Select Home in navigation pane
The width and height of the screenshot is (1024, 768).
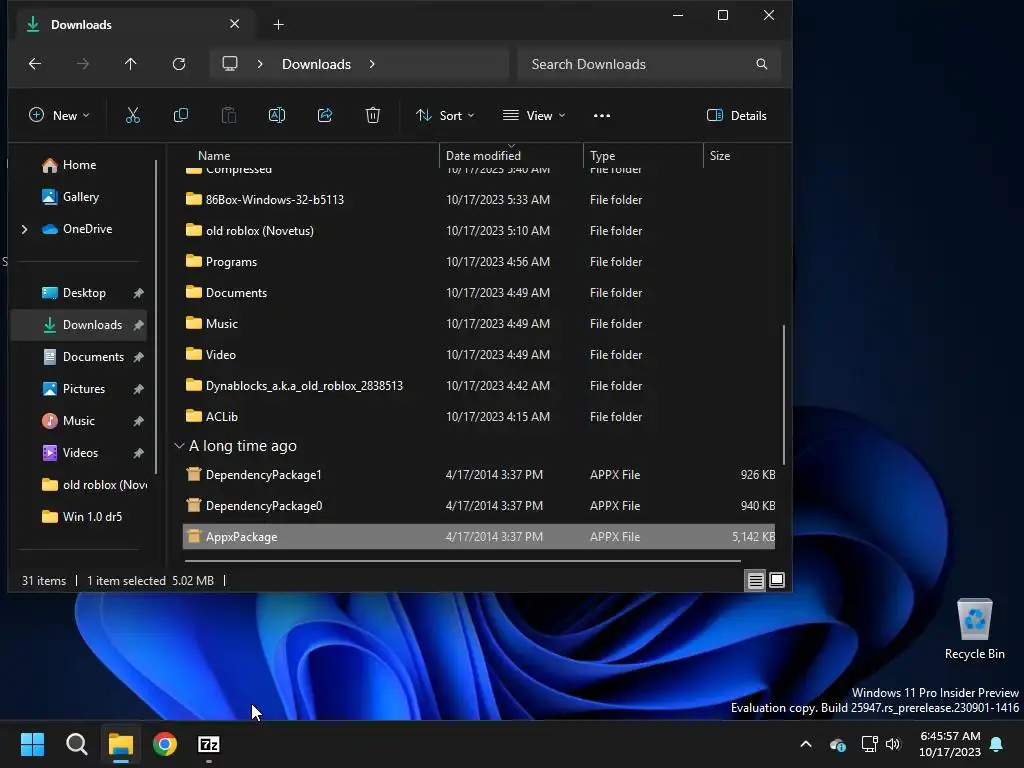click(x=78, y=165)
